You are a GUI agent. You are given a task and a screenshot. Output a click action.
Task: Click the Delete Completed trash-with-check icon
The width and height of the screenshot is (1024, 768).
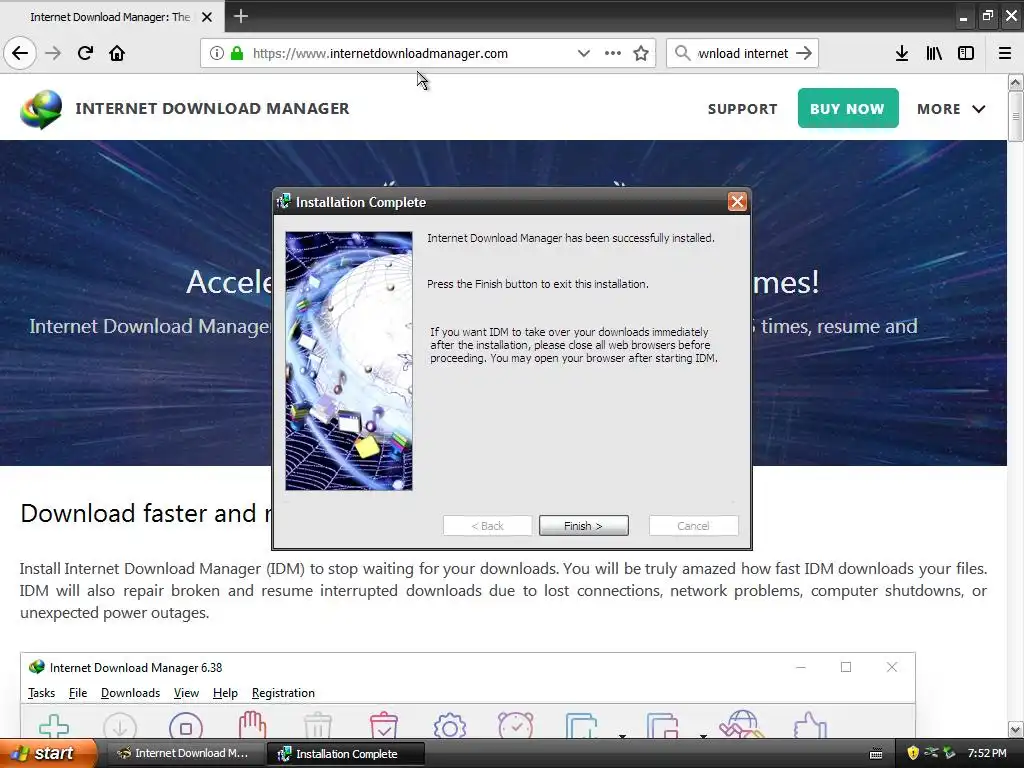point(384,725)
